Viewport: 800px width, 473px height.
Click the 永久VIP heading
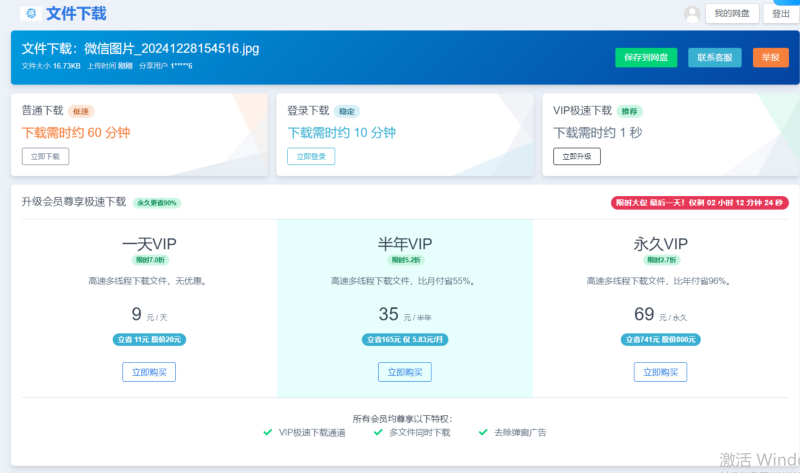(x=660, y=244)
